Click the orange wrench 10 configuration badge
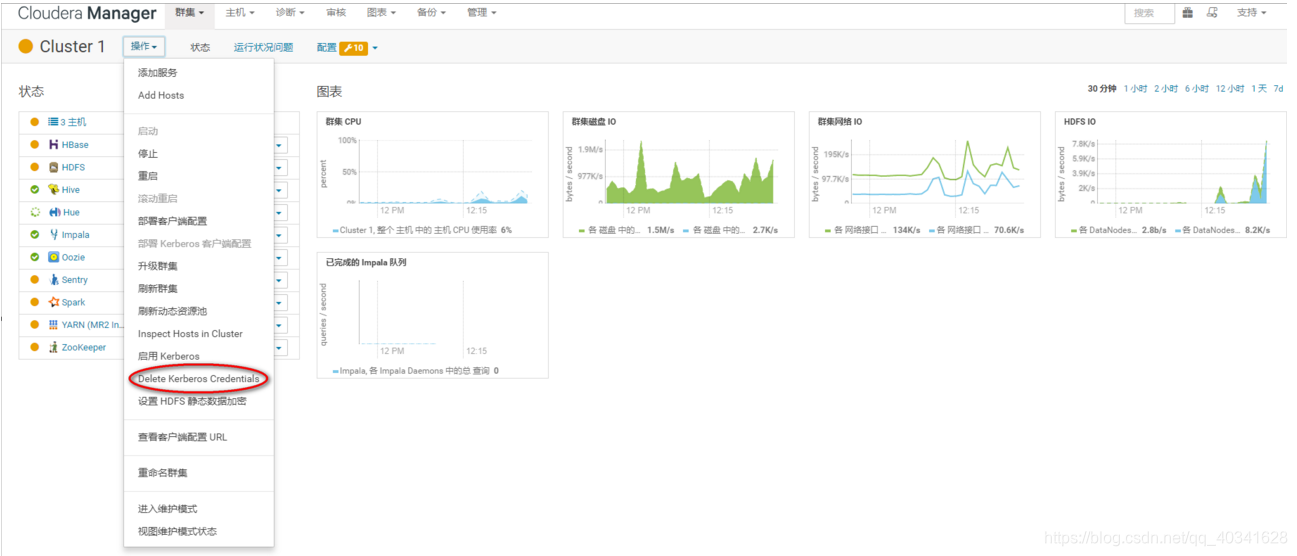 354,48
